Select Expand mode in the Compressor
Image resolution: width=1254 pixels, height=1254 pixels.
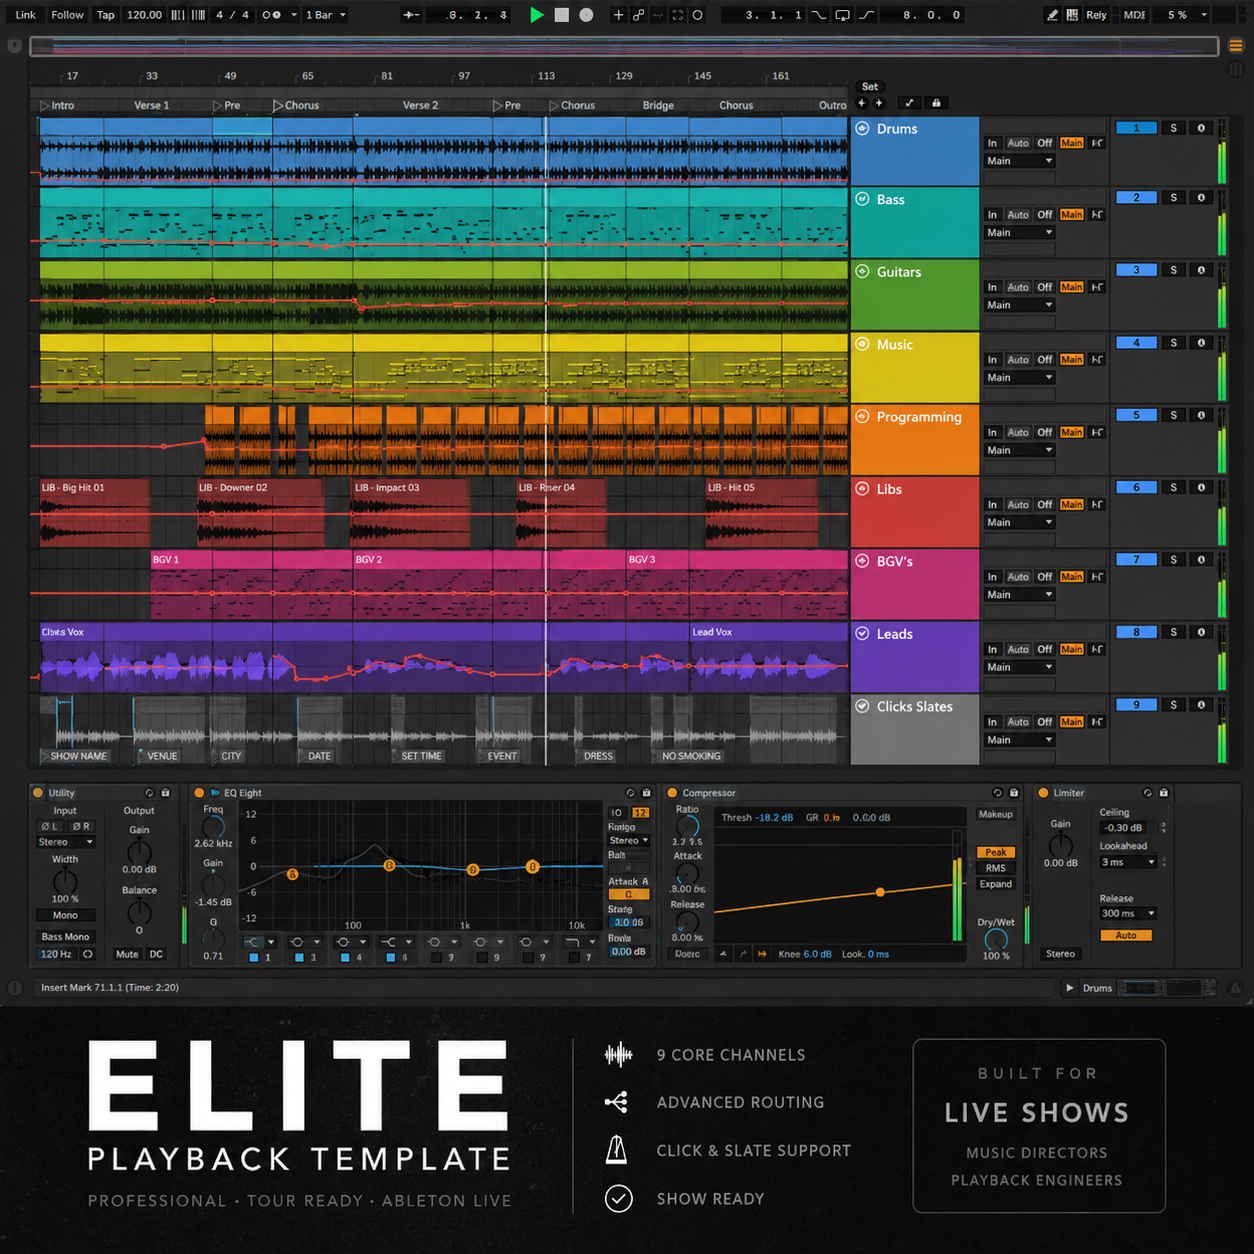[996, 884]
